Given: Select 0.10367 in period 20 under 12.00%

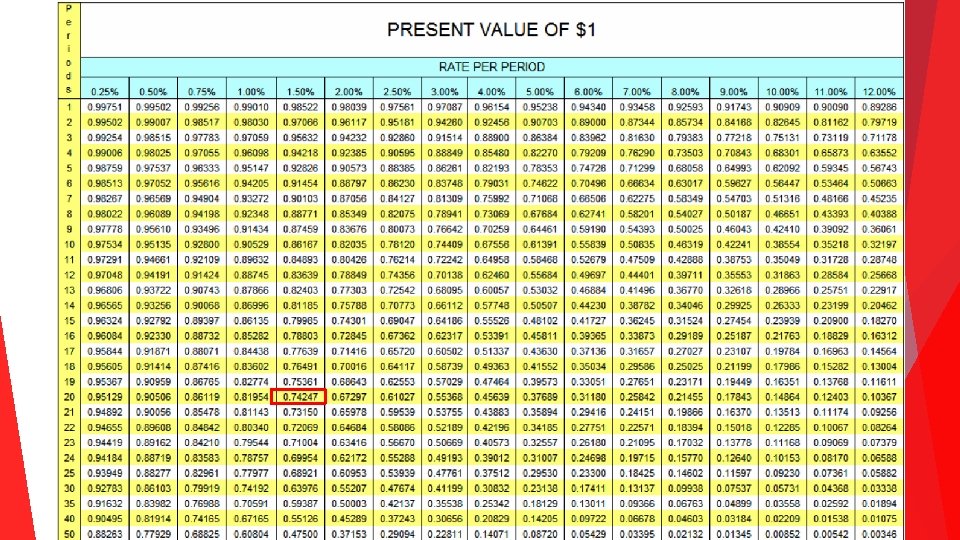Looking at the screenshot, I should point(879,397).
